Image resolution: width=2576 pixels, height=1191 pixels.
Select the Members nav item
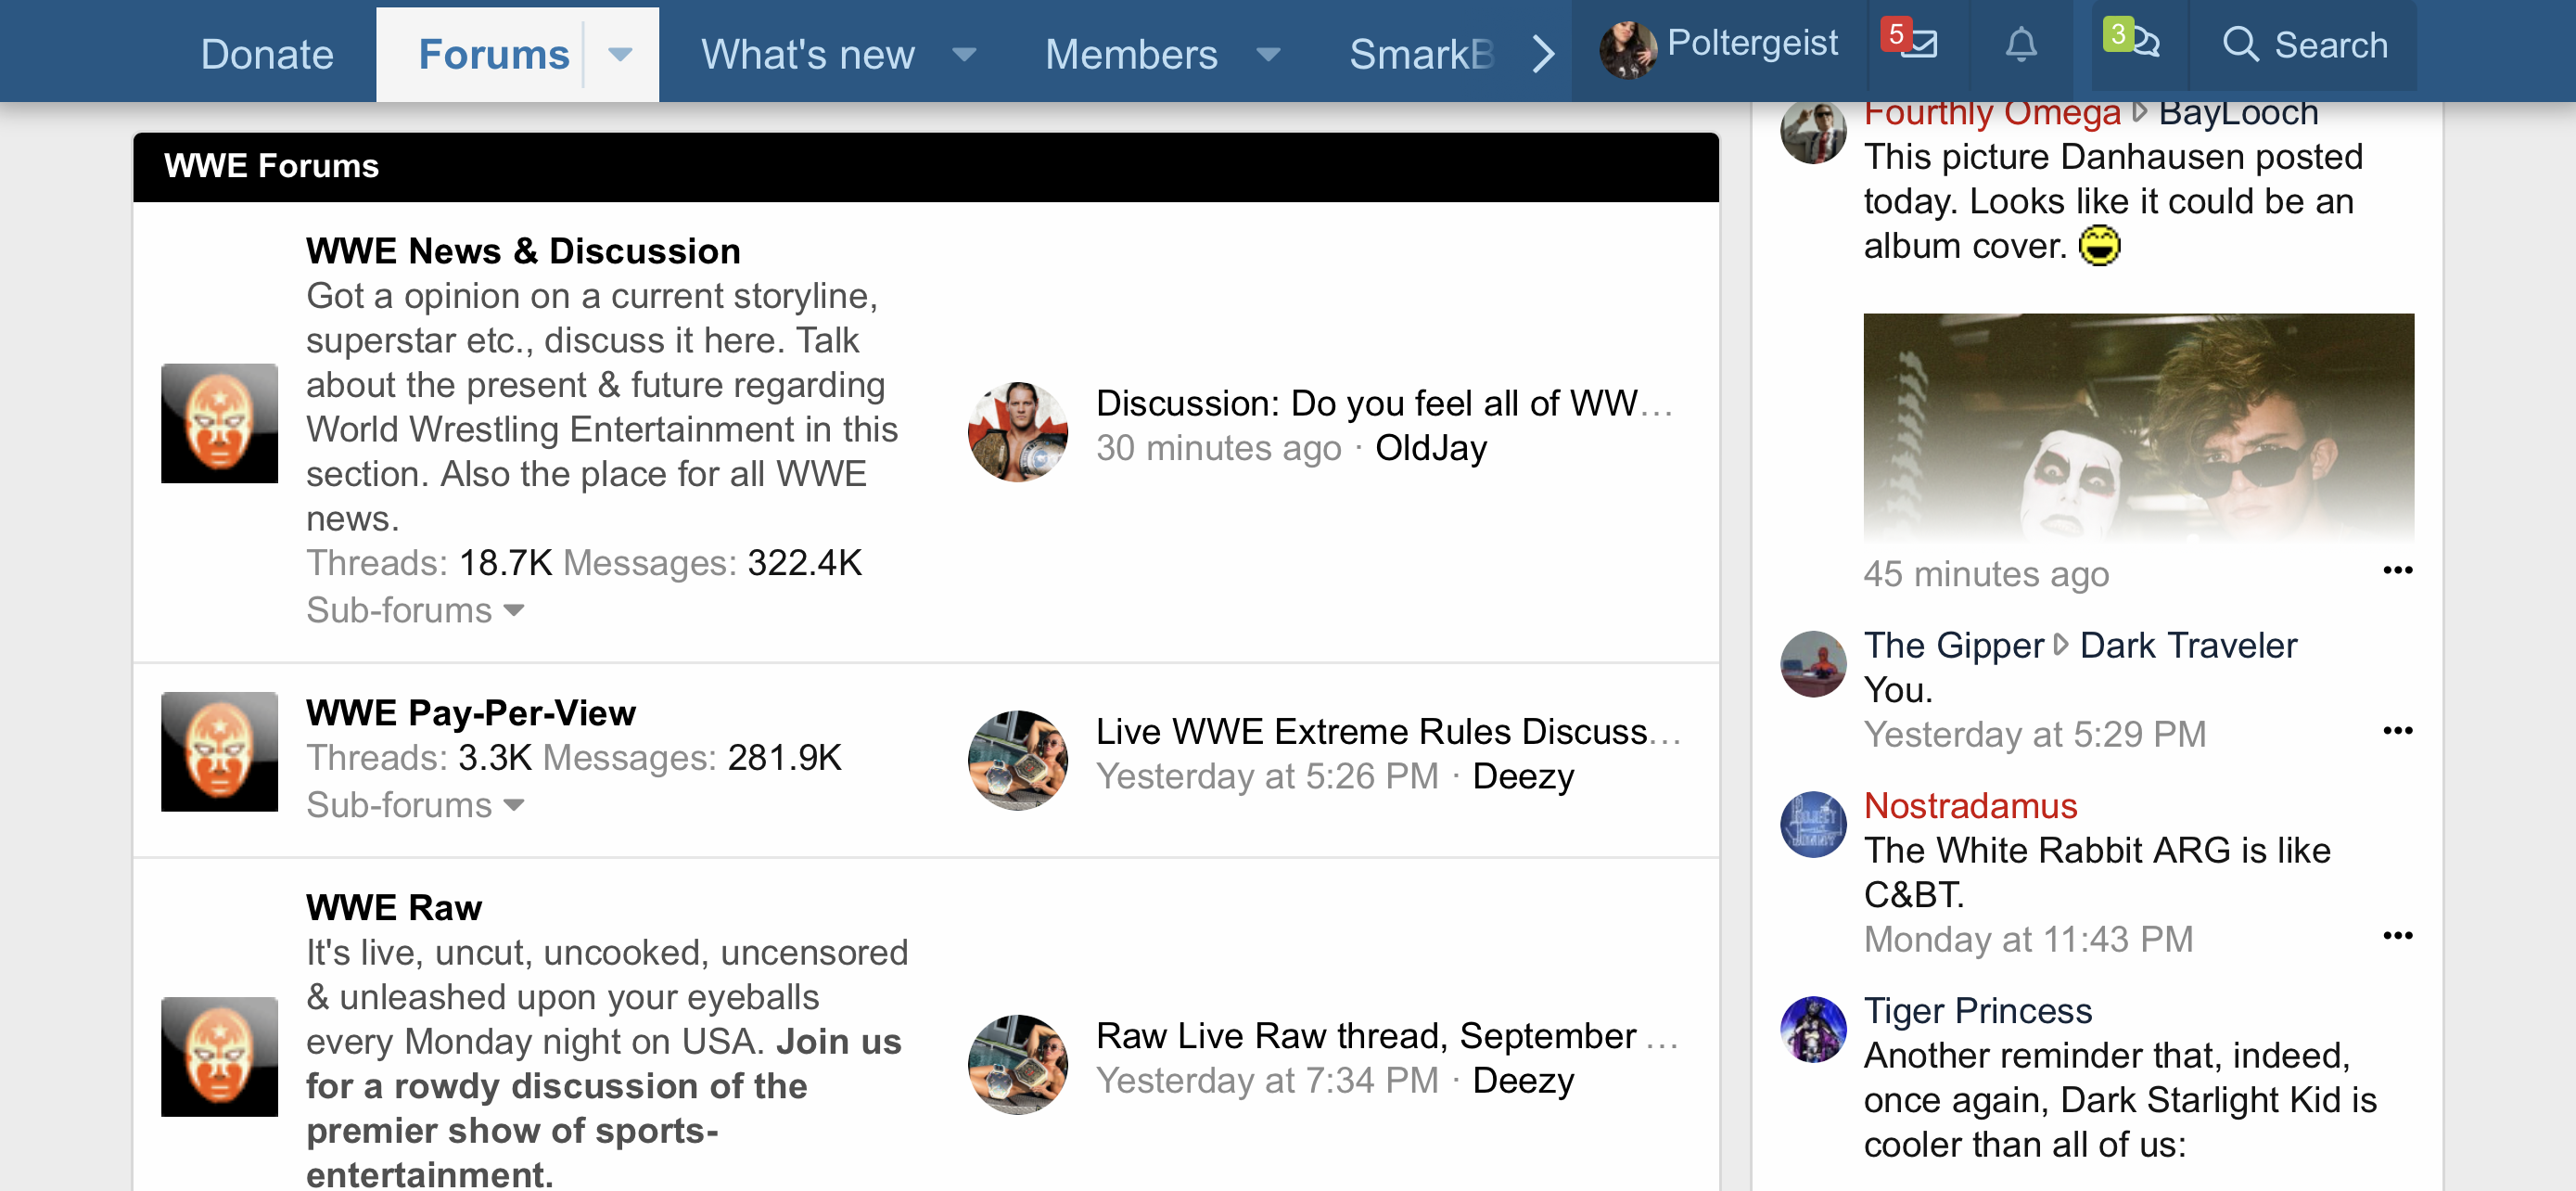point(1130,55)
